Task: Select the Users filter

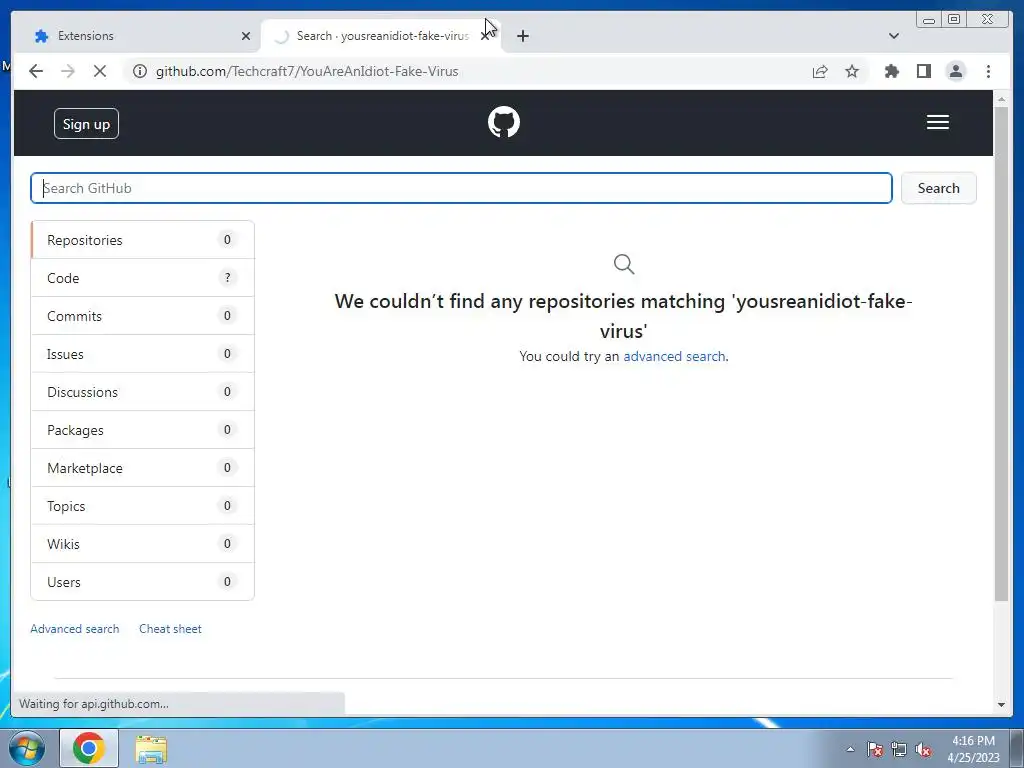Action: [x=142, y=581]
